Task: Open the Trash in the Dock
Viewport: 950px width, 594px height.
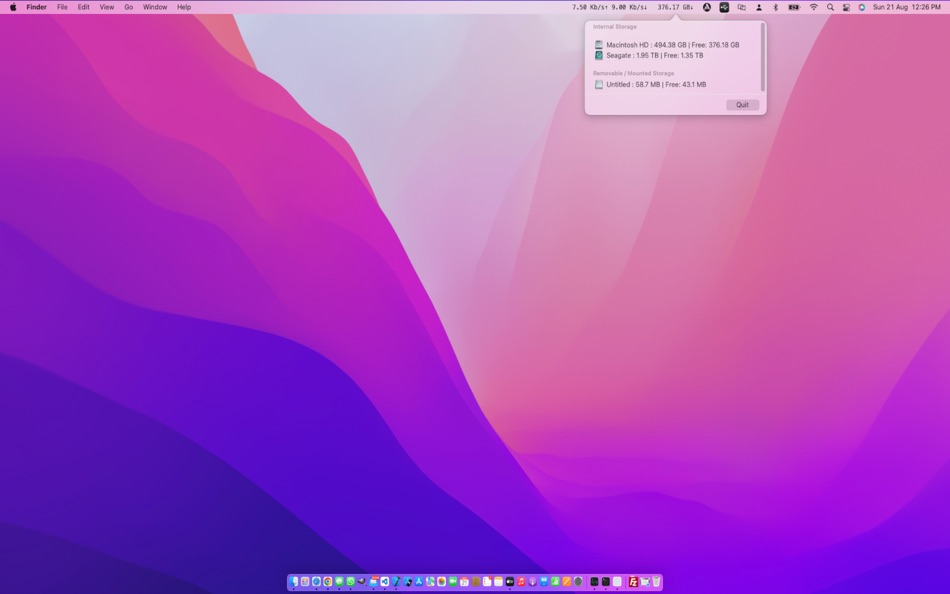Action: click(656, 581)
